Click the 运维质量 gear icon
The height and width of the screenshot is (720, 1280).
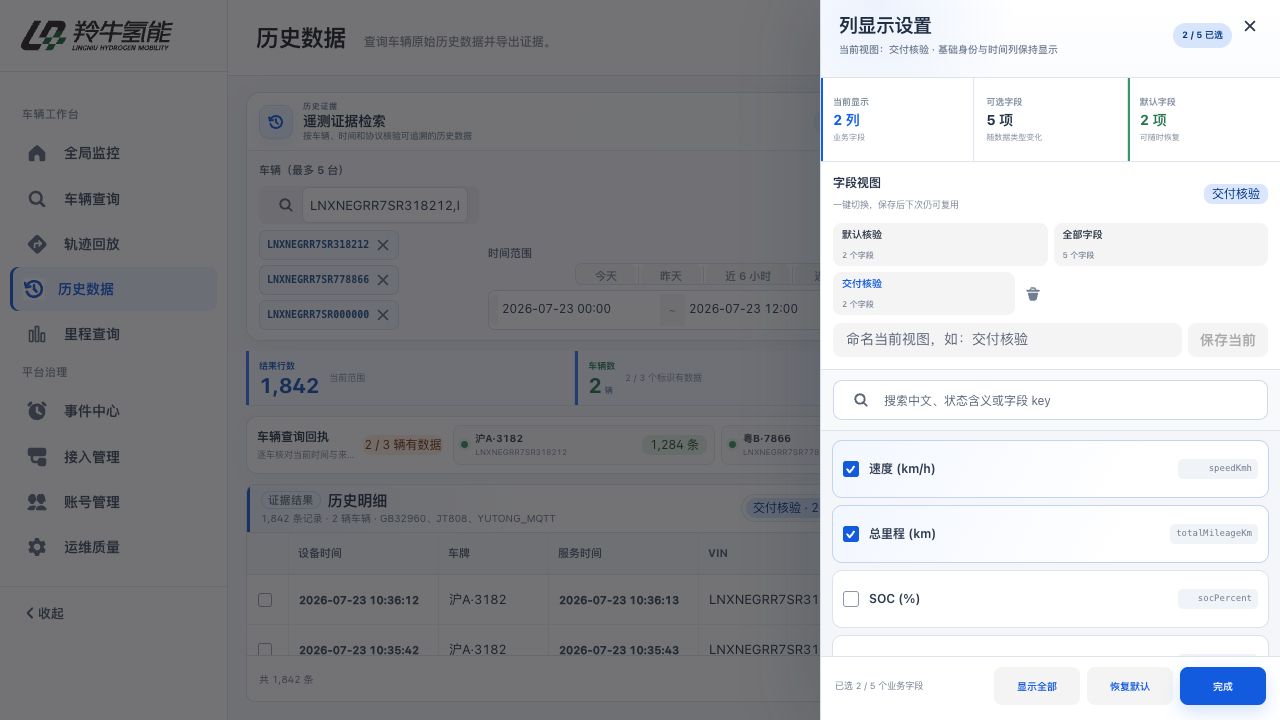37,547
